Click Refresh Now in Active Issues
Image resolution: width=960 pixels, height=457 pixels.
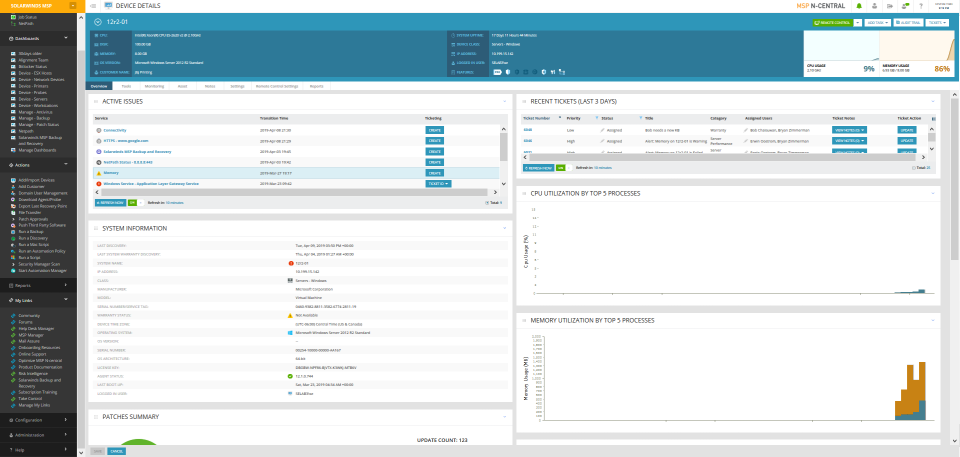tap(110, 202)
